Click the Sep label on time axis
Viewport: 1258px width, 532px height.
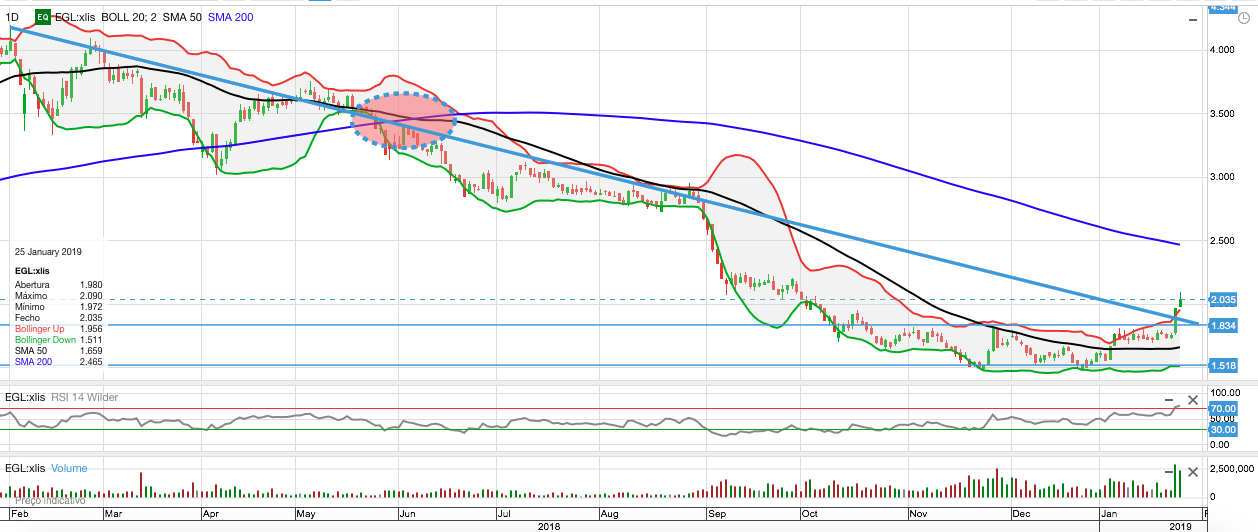(717, 512)
